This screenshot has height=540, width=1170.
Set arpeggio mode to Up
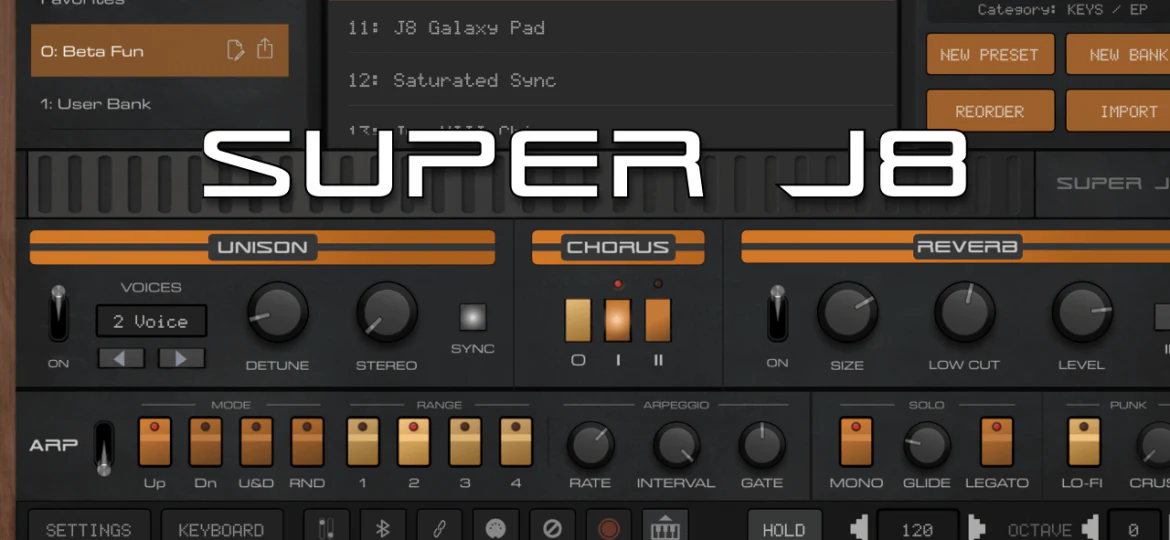point(154,442)
